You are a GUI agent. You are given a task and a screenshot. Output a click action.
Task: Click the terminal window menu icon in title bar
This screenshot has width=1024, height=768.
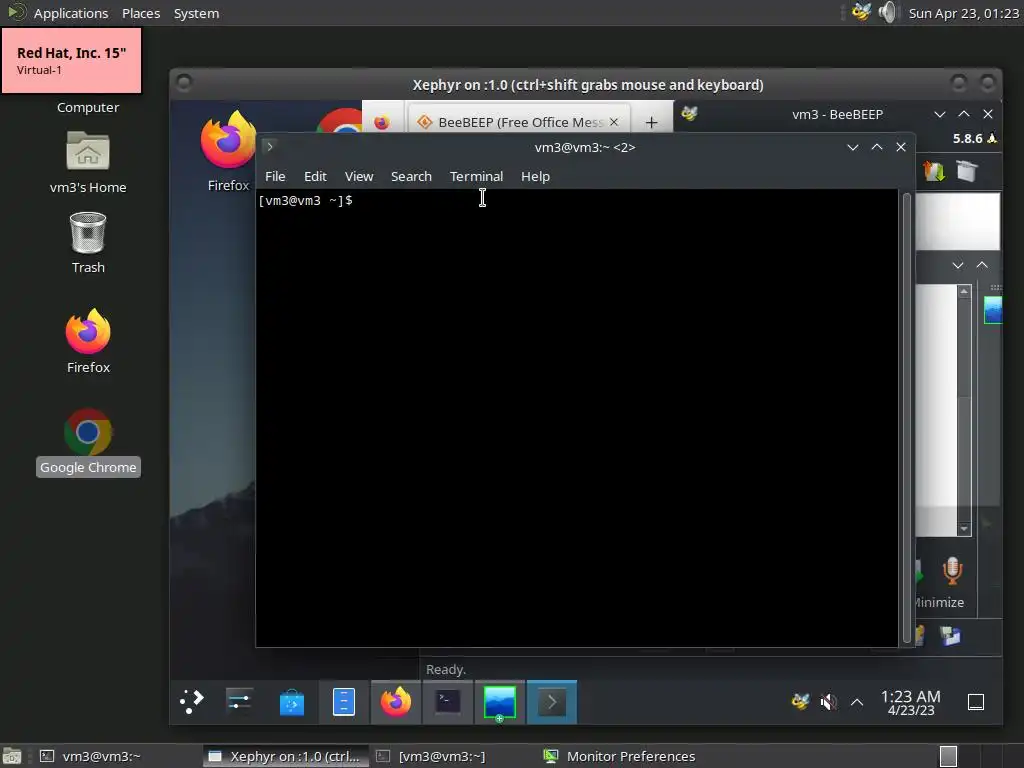click(x=270, y=146)
